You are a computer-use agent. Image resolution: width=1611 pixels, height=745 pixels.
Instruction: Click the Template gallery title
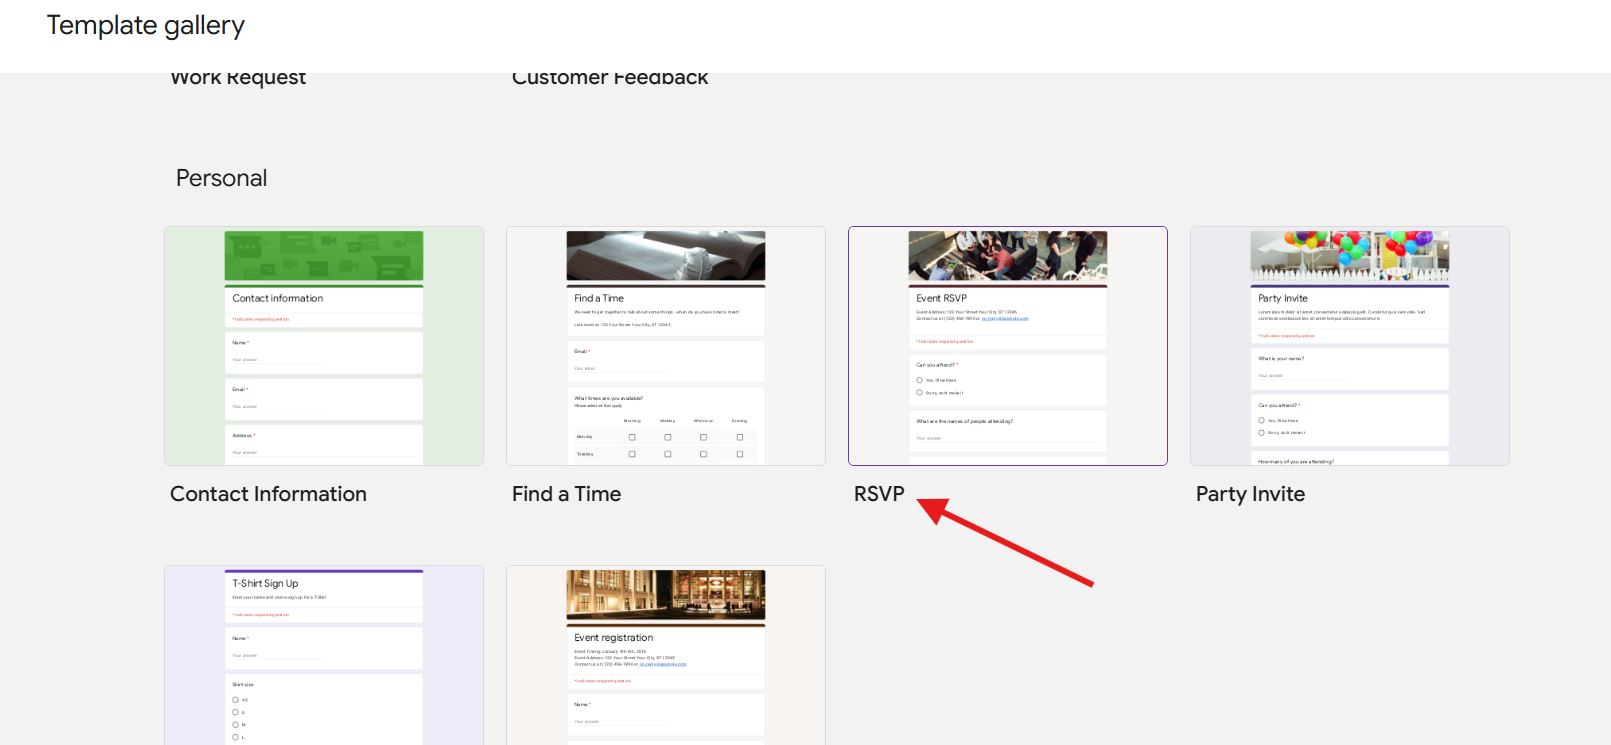click(x=146, y=25)
